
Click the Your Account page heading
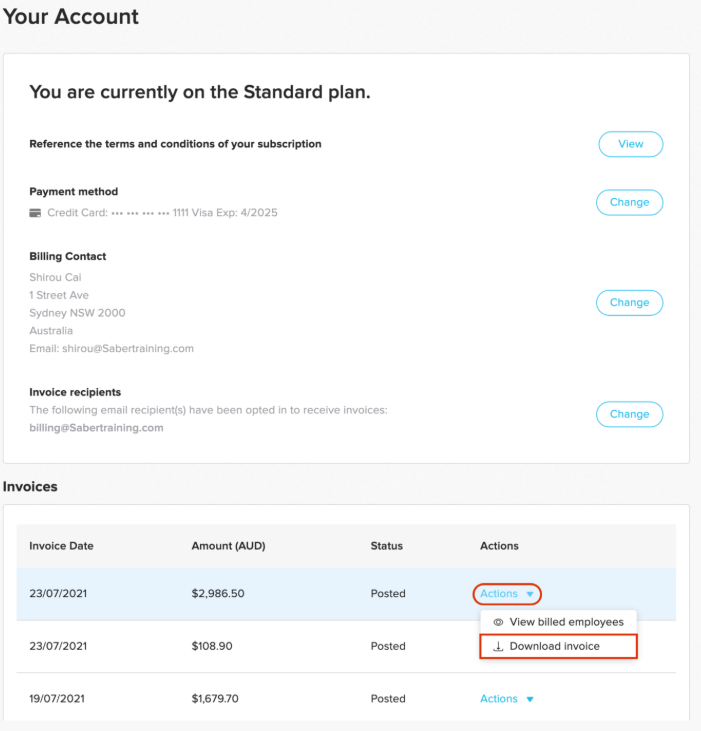click(x=71, y=17)
